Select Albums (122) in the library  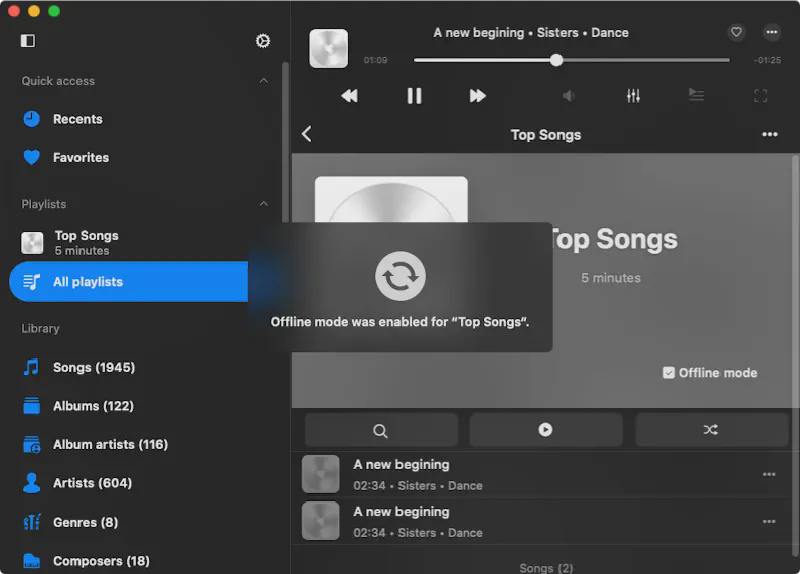click(x=92, y=406)
